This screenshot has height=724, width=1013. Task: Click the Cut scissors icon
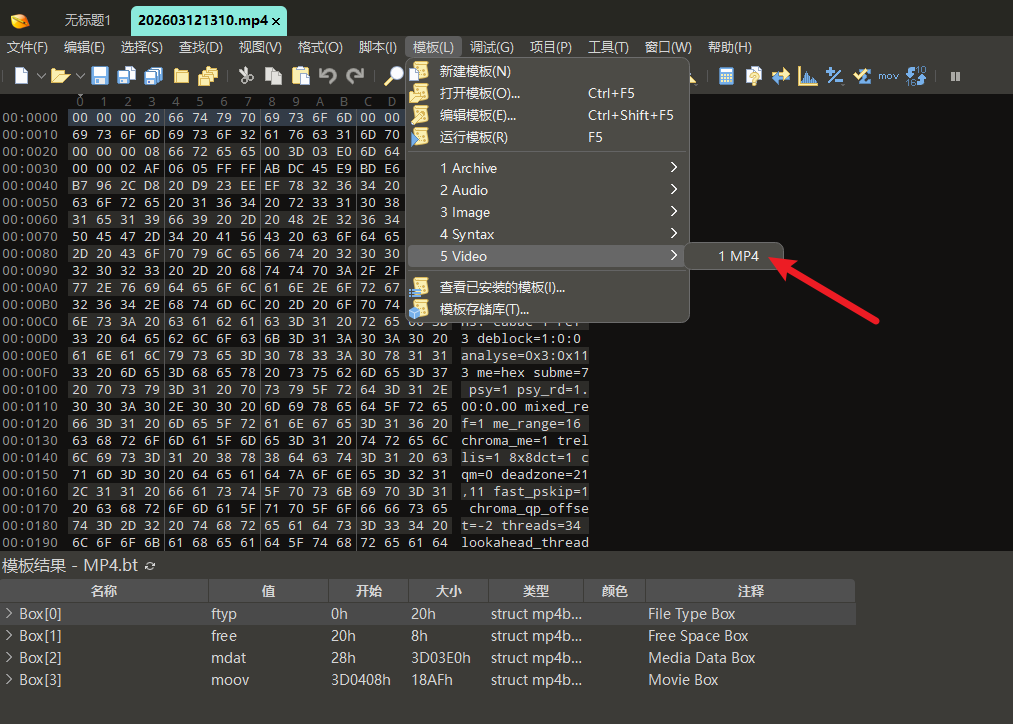click(x=246, y=76)
